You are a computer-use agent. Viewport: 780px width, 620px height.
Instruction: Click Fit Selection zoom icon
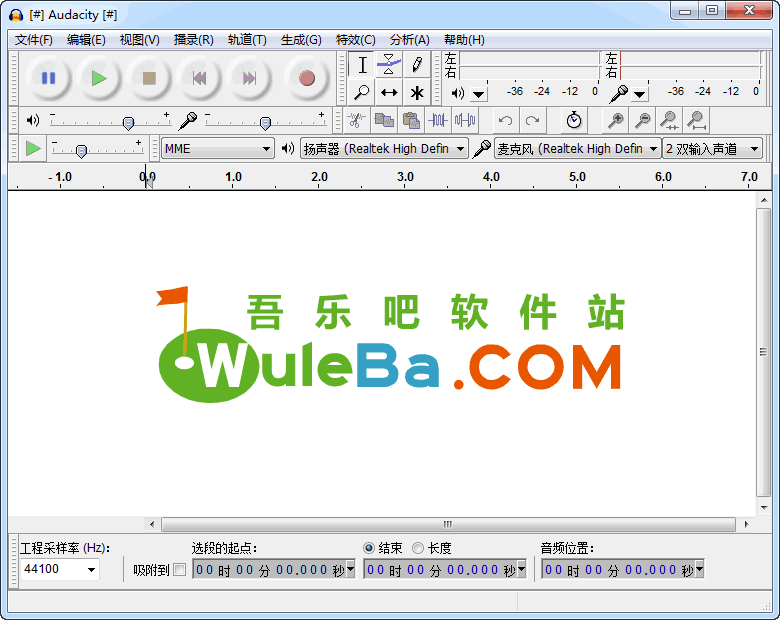[670, 120]
